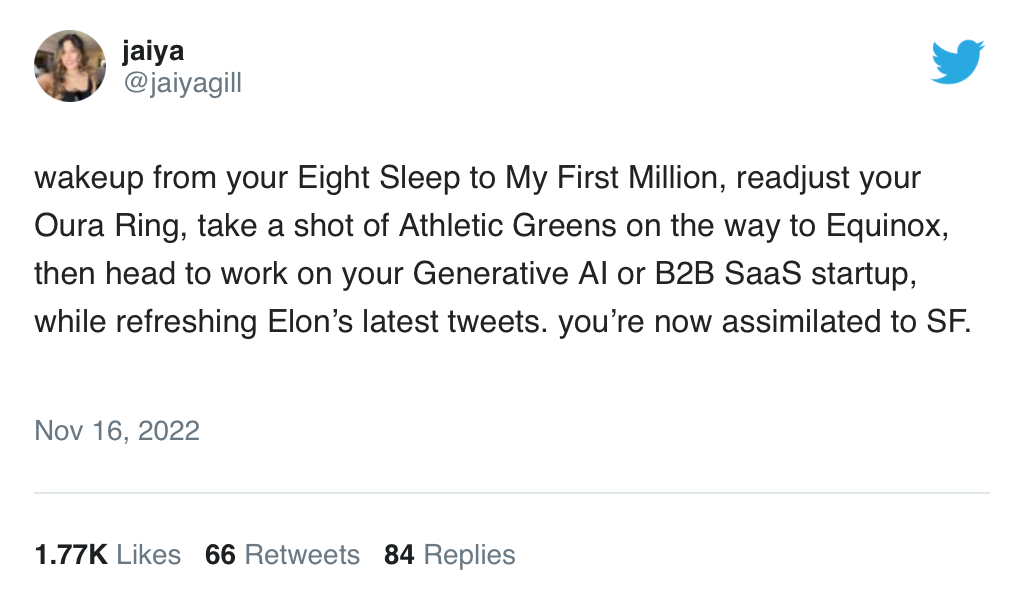Screen dimensions: 1022x616
Task: Select the Replies label
Action: pos(469,555)
